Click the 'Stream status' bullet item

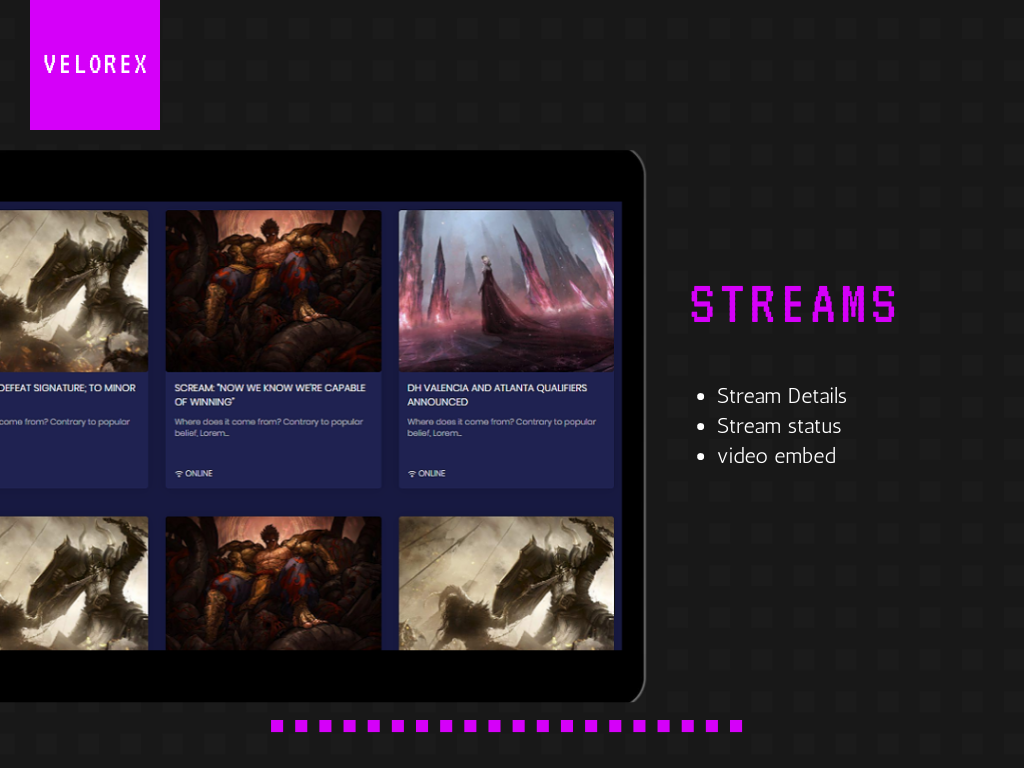tap(778, 426)
